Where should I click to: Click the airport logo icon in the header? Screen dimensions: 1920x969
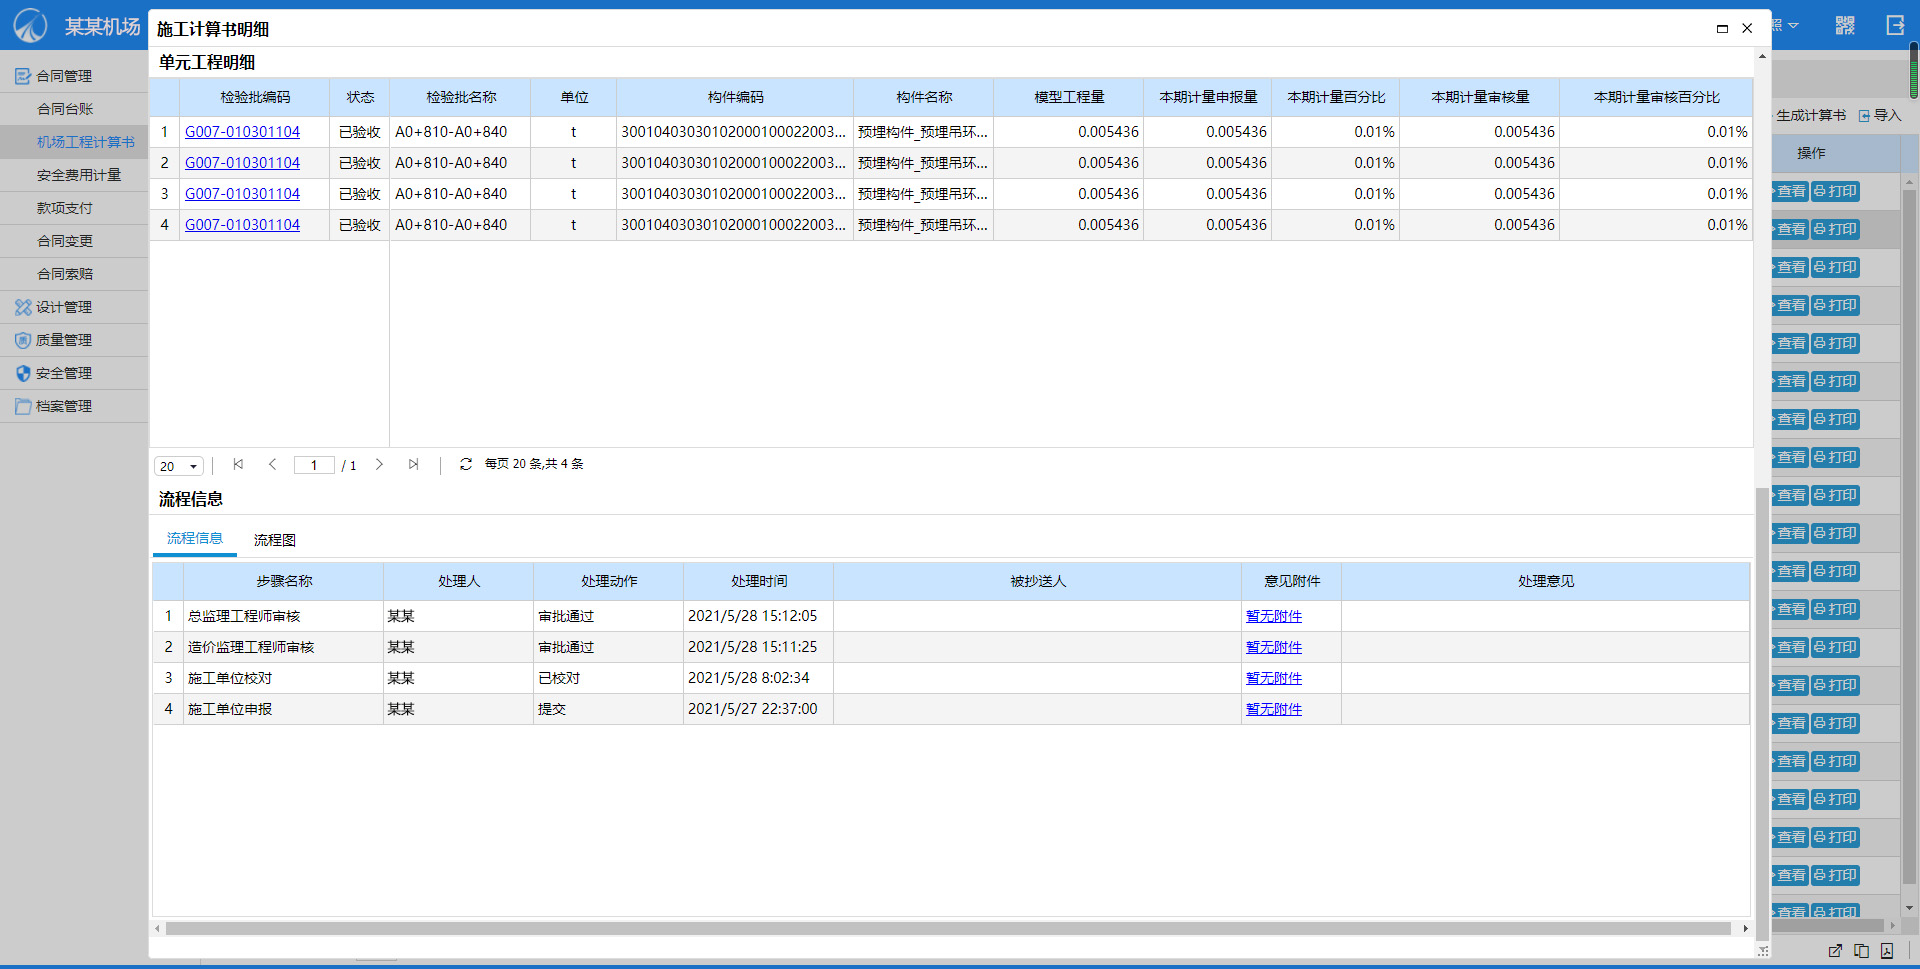(x=30, y=25)
